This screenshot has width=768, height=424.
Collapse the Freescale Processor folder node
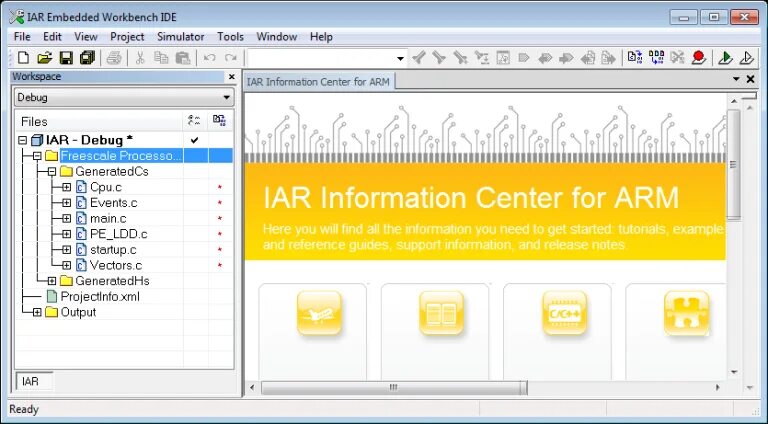[37, 156]
